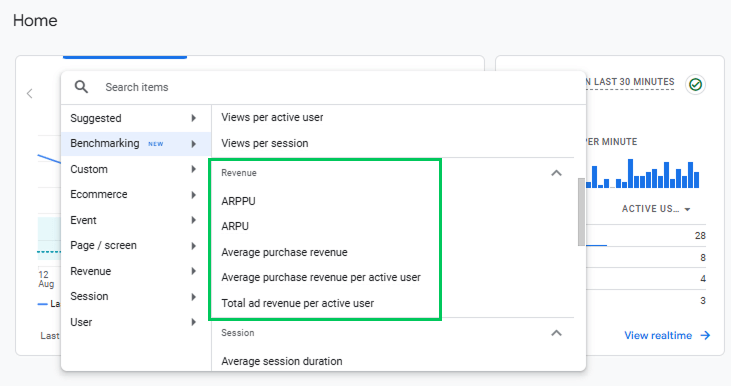Collapse the Revenue metrics section
Image resolution: width=731 pixels, height=386 pixels.
[x=556, y=173]
